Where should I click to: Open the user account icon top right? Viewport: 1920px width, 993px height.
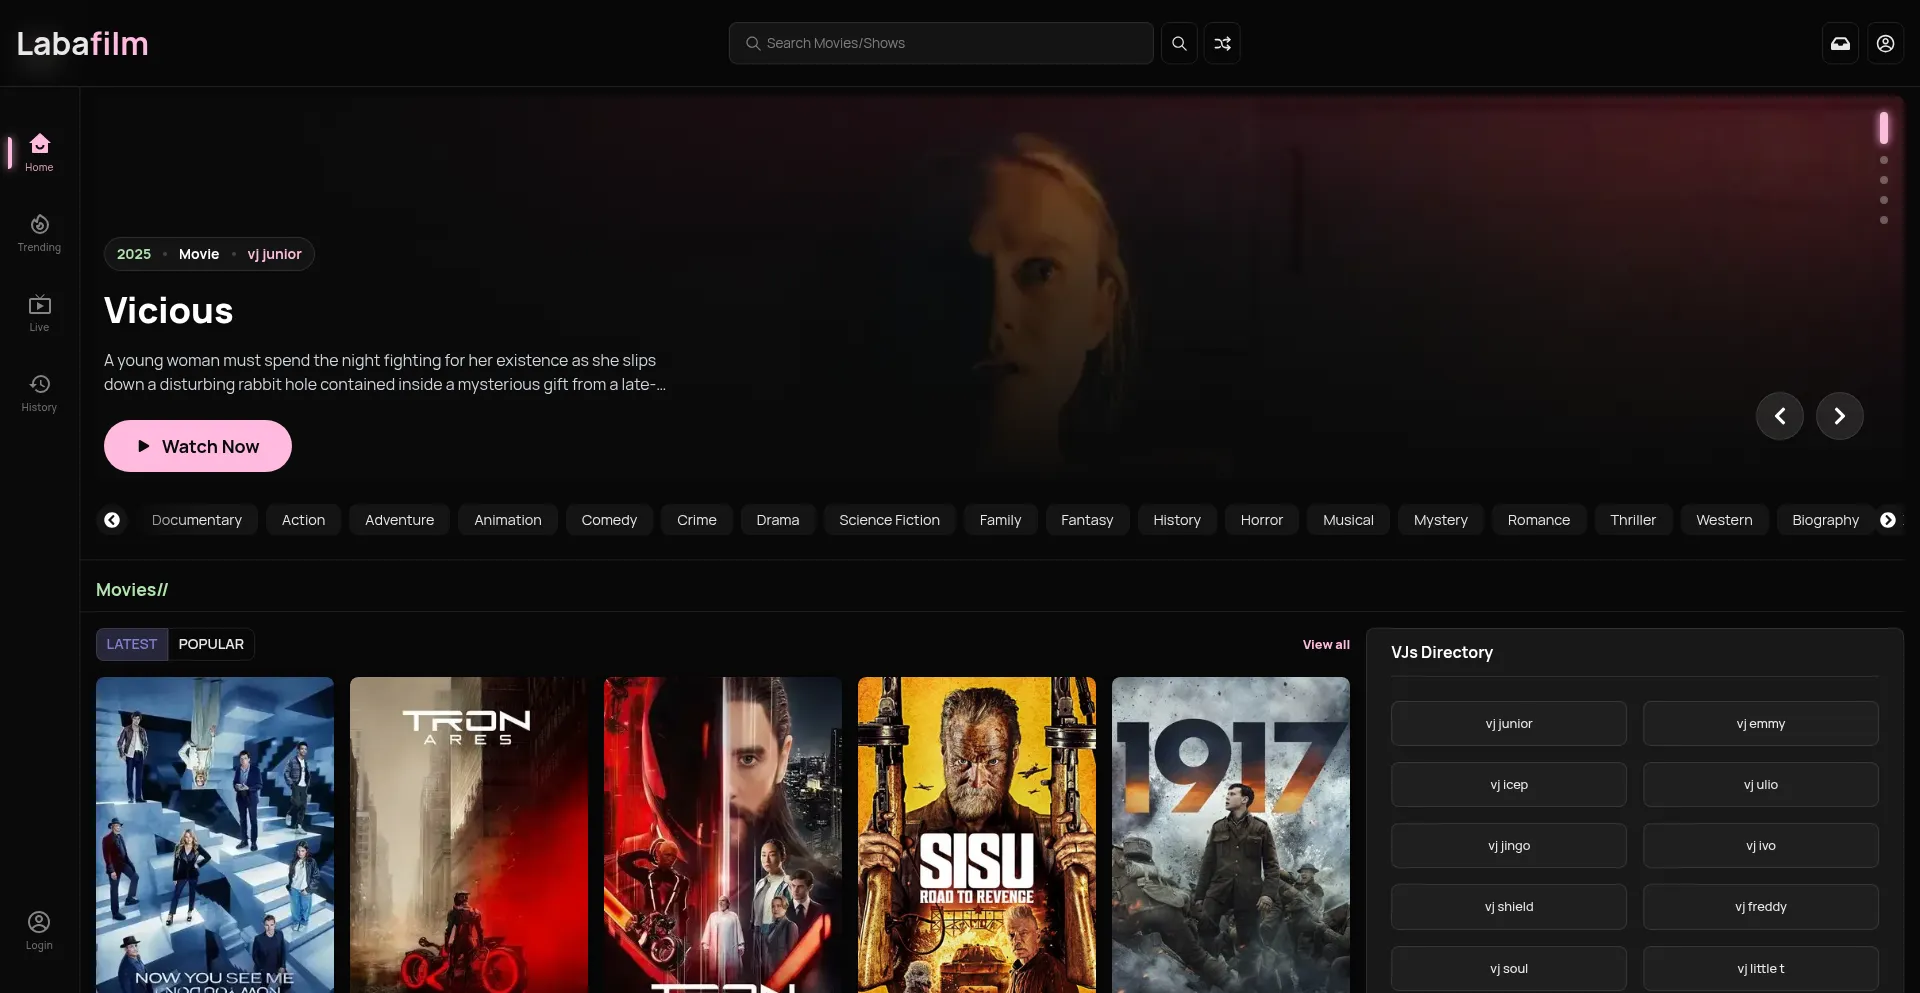click(x=1887, y=43)
